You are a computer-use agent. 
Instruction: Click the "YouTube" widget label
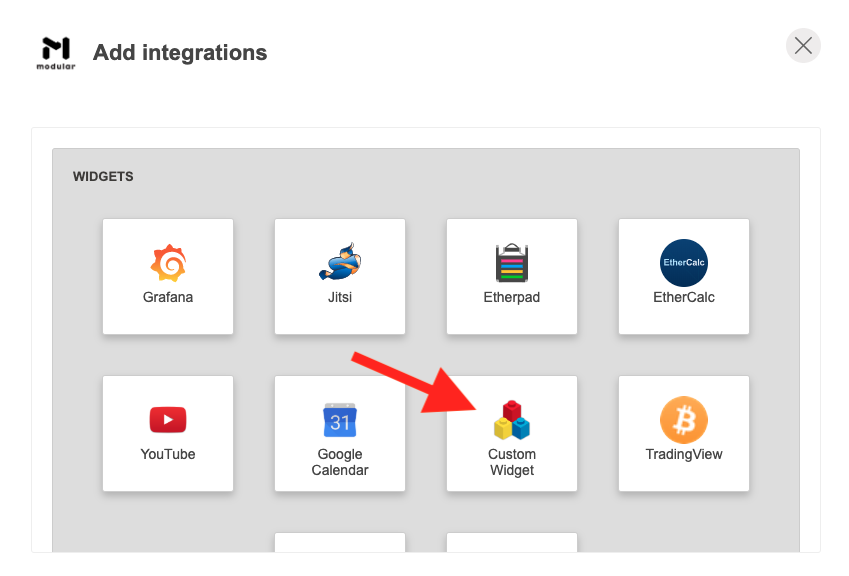[168, 454]
